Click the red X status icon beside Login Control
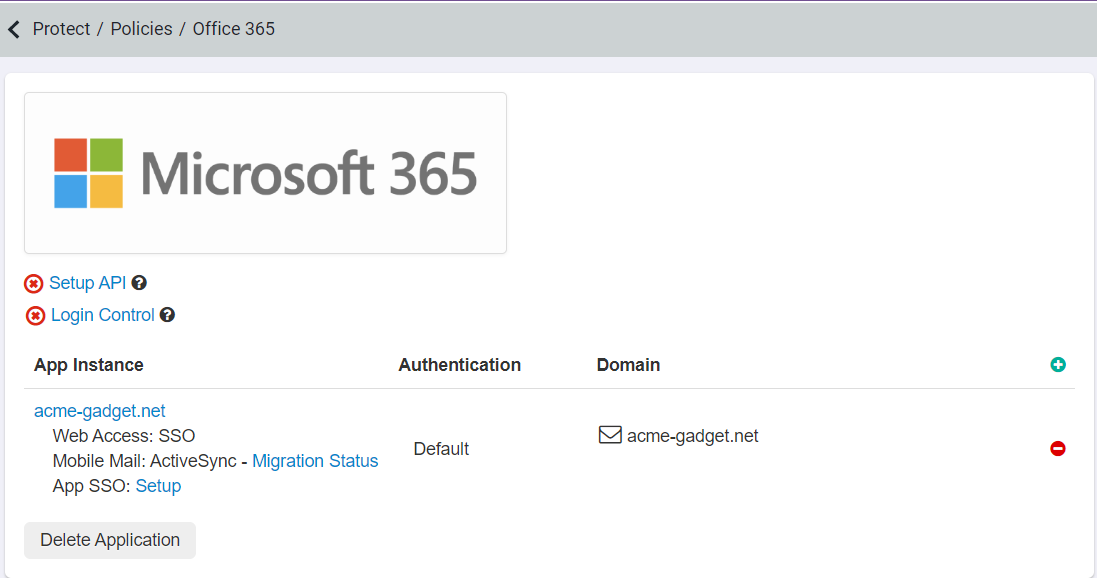 pos(35,316)
